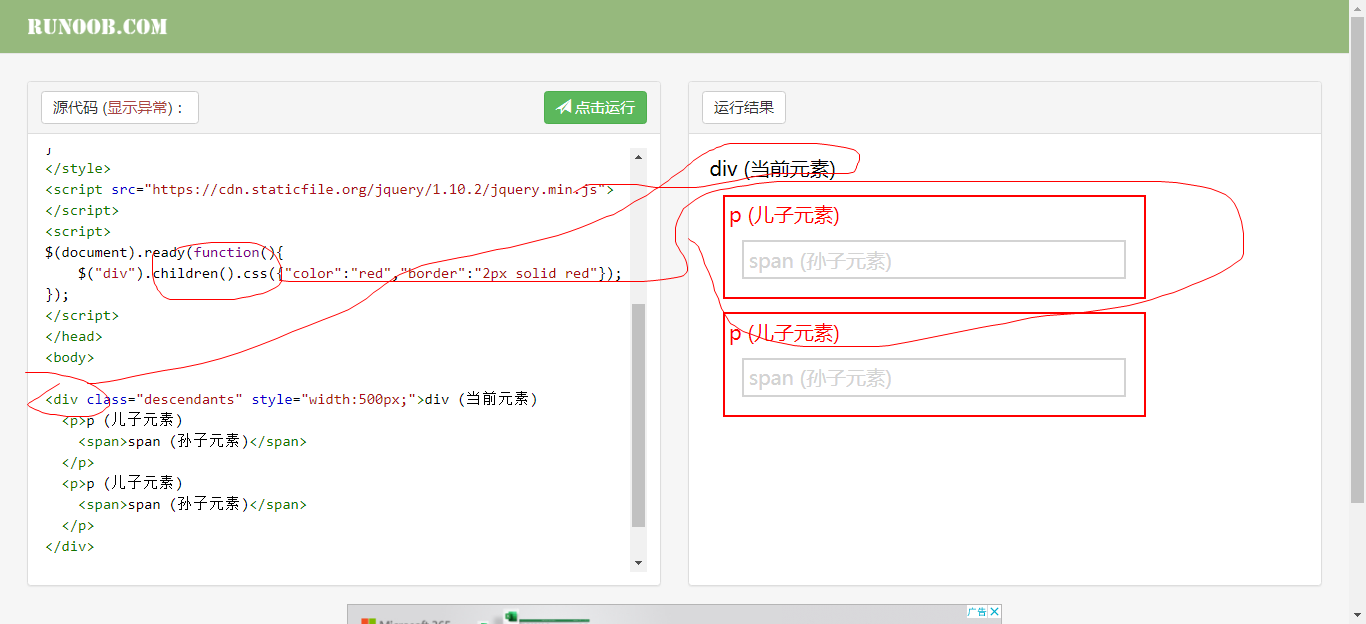This screenshot has height=624, width=1366.
Task: Run the code with 点击运行 button
Action: [x=595, y=108]
